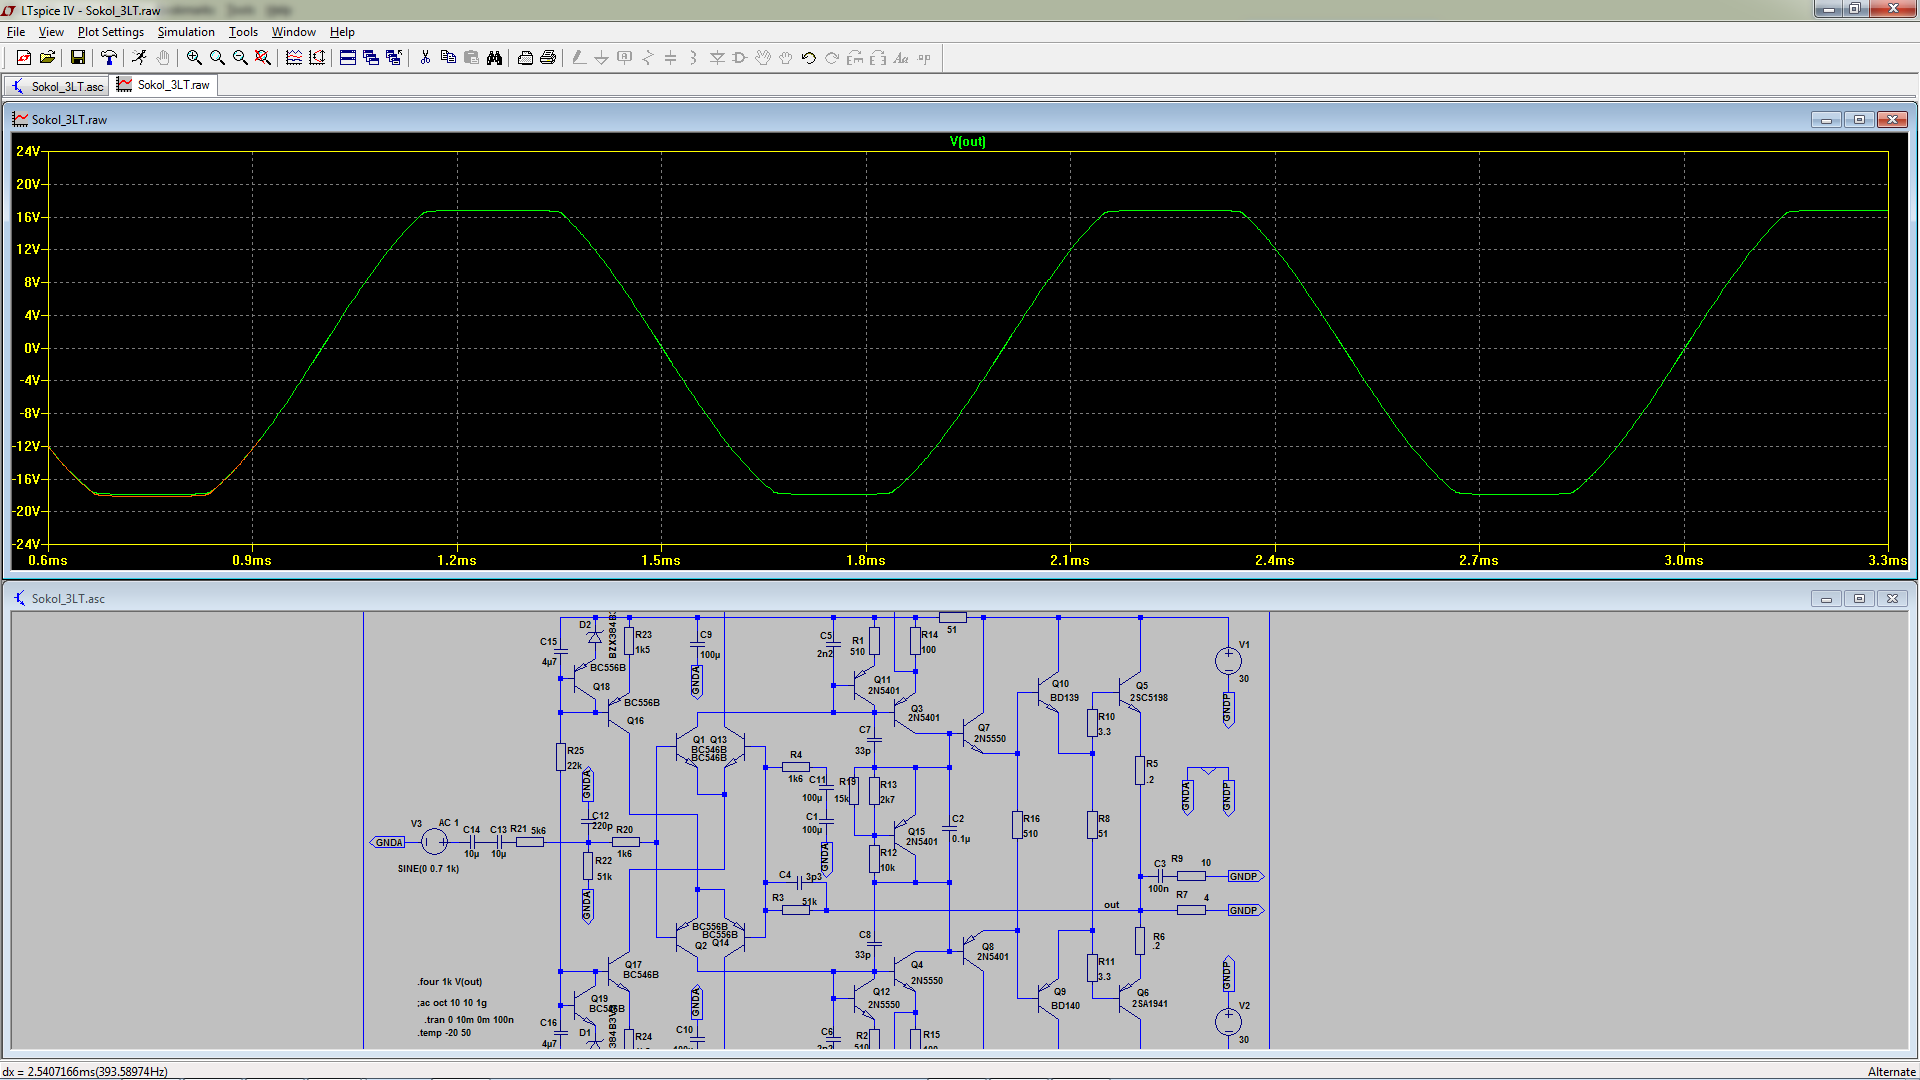Select the Sokol_3LT.raw tab
This screenshot has height=1080, width=1920.
165,85
